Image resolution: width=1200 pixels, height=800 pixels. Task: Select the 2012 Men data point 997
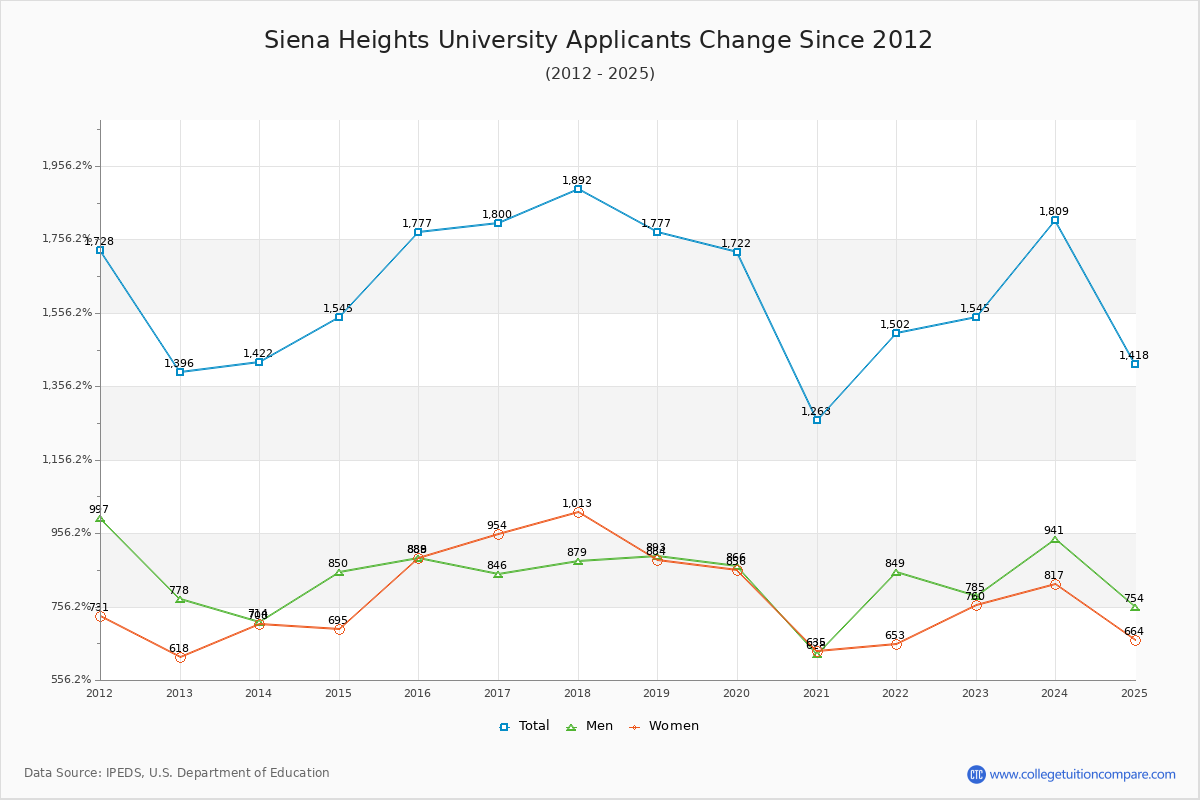point(100,518)
